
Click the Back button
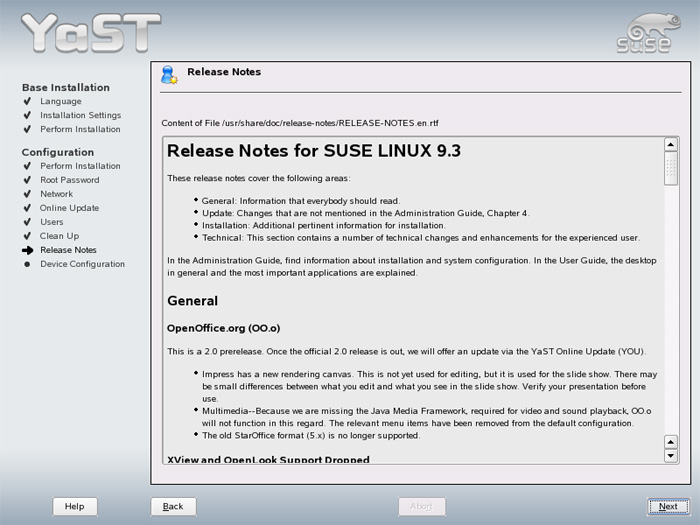click(x=173, y=506)
